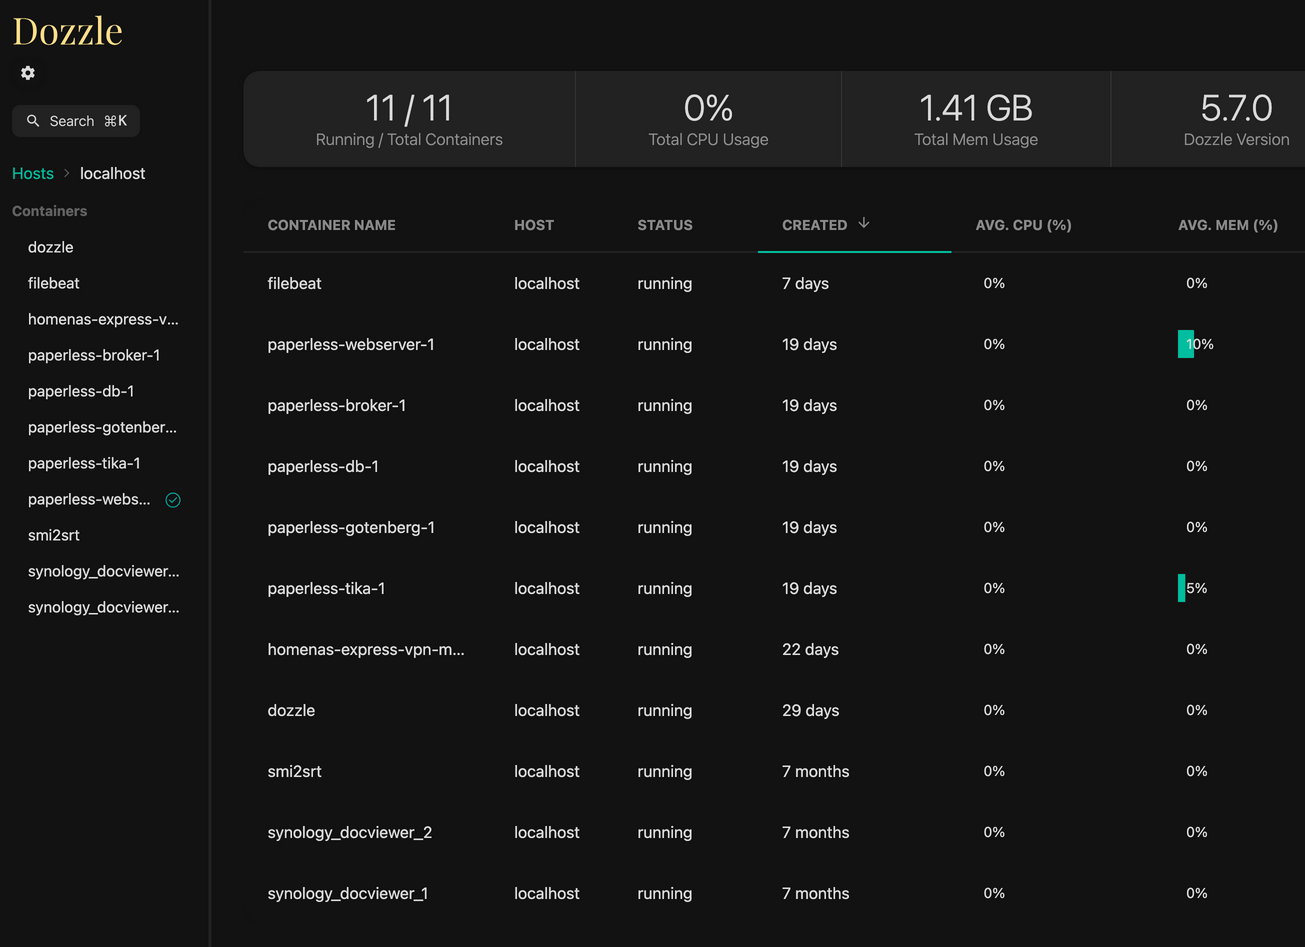Click the 7 months value for smi2srt
Viewport: 1305px width, 947px height.
[x=815, y=771]
